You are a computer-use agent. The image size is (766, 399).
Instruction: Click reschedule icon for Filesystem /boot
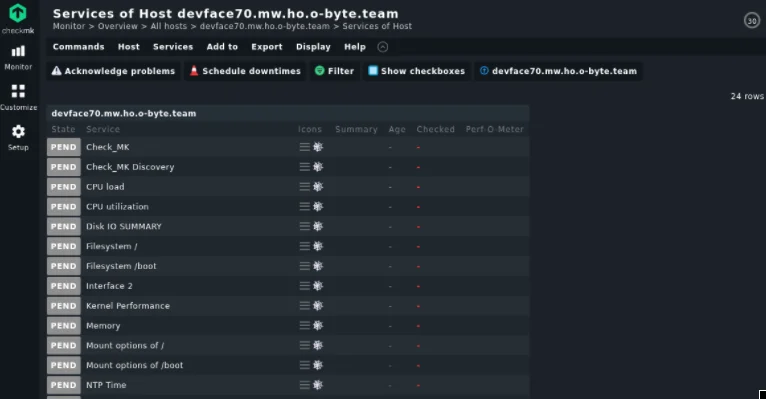(318, 266)
